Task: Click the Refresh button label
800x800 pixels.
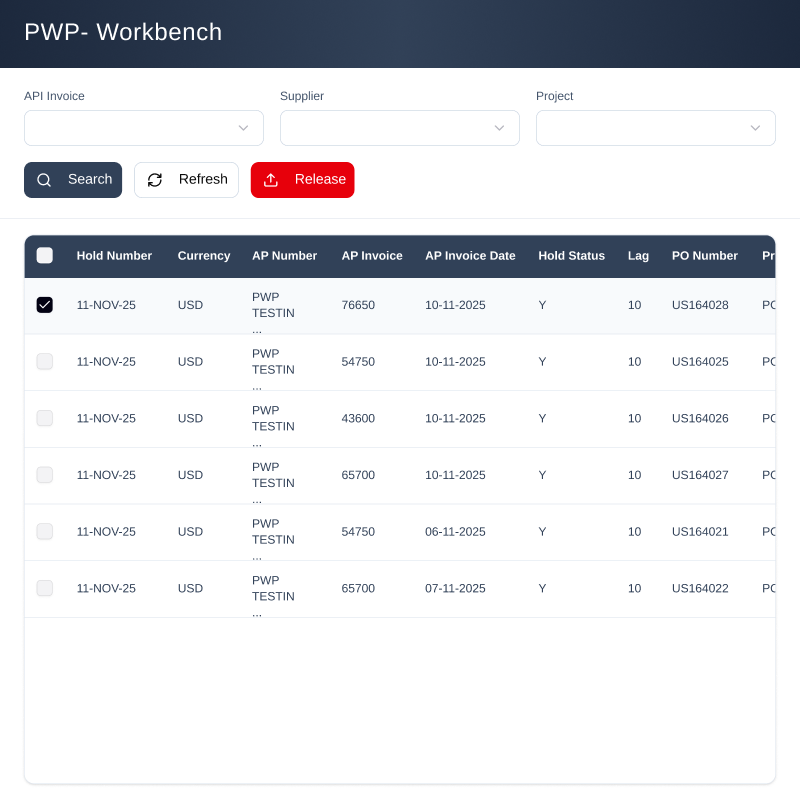Action: (203, 180)
